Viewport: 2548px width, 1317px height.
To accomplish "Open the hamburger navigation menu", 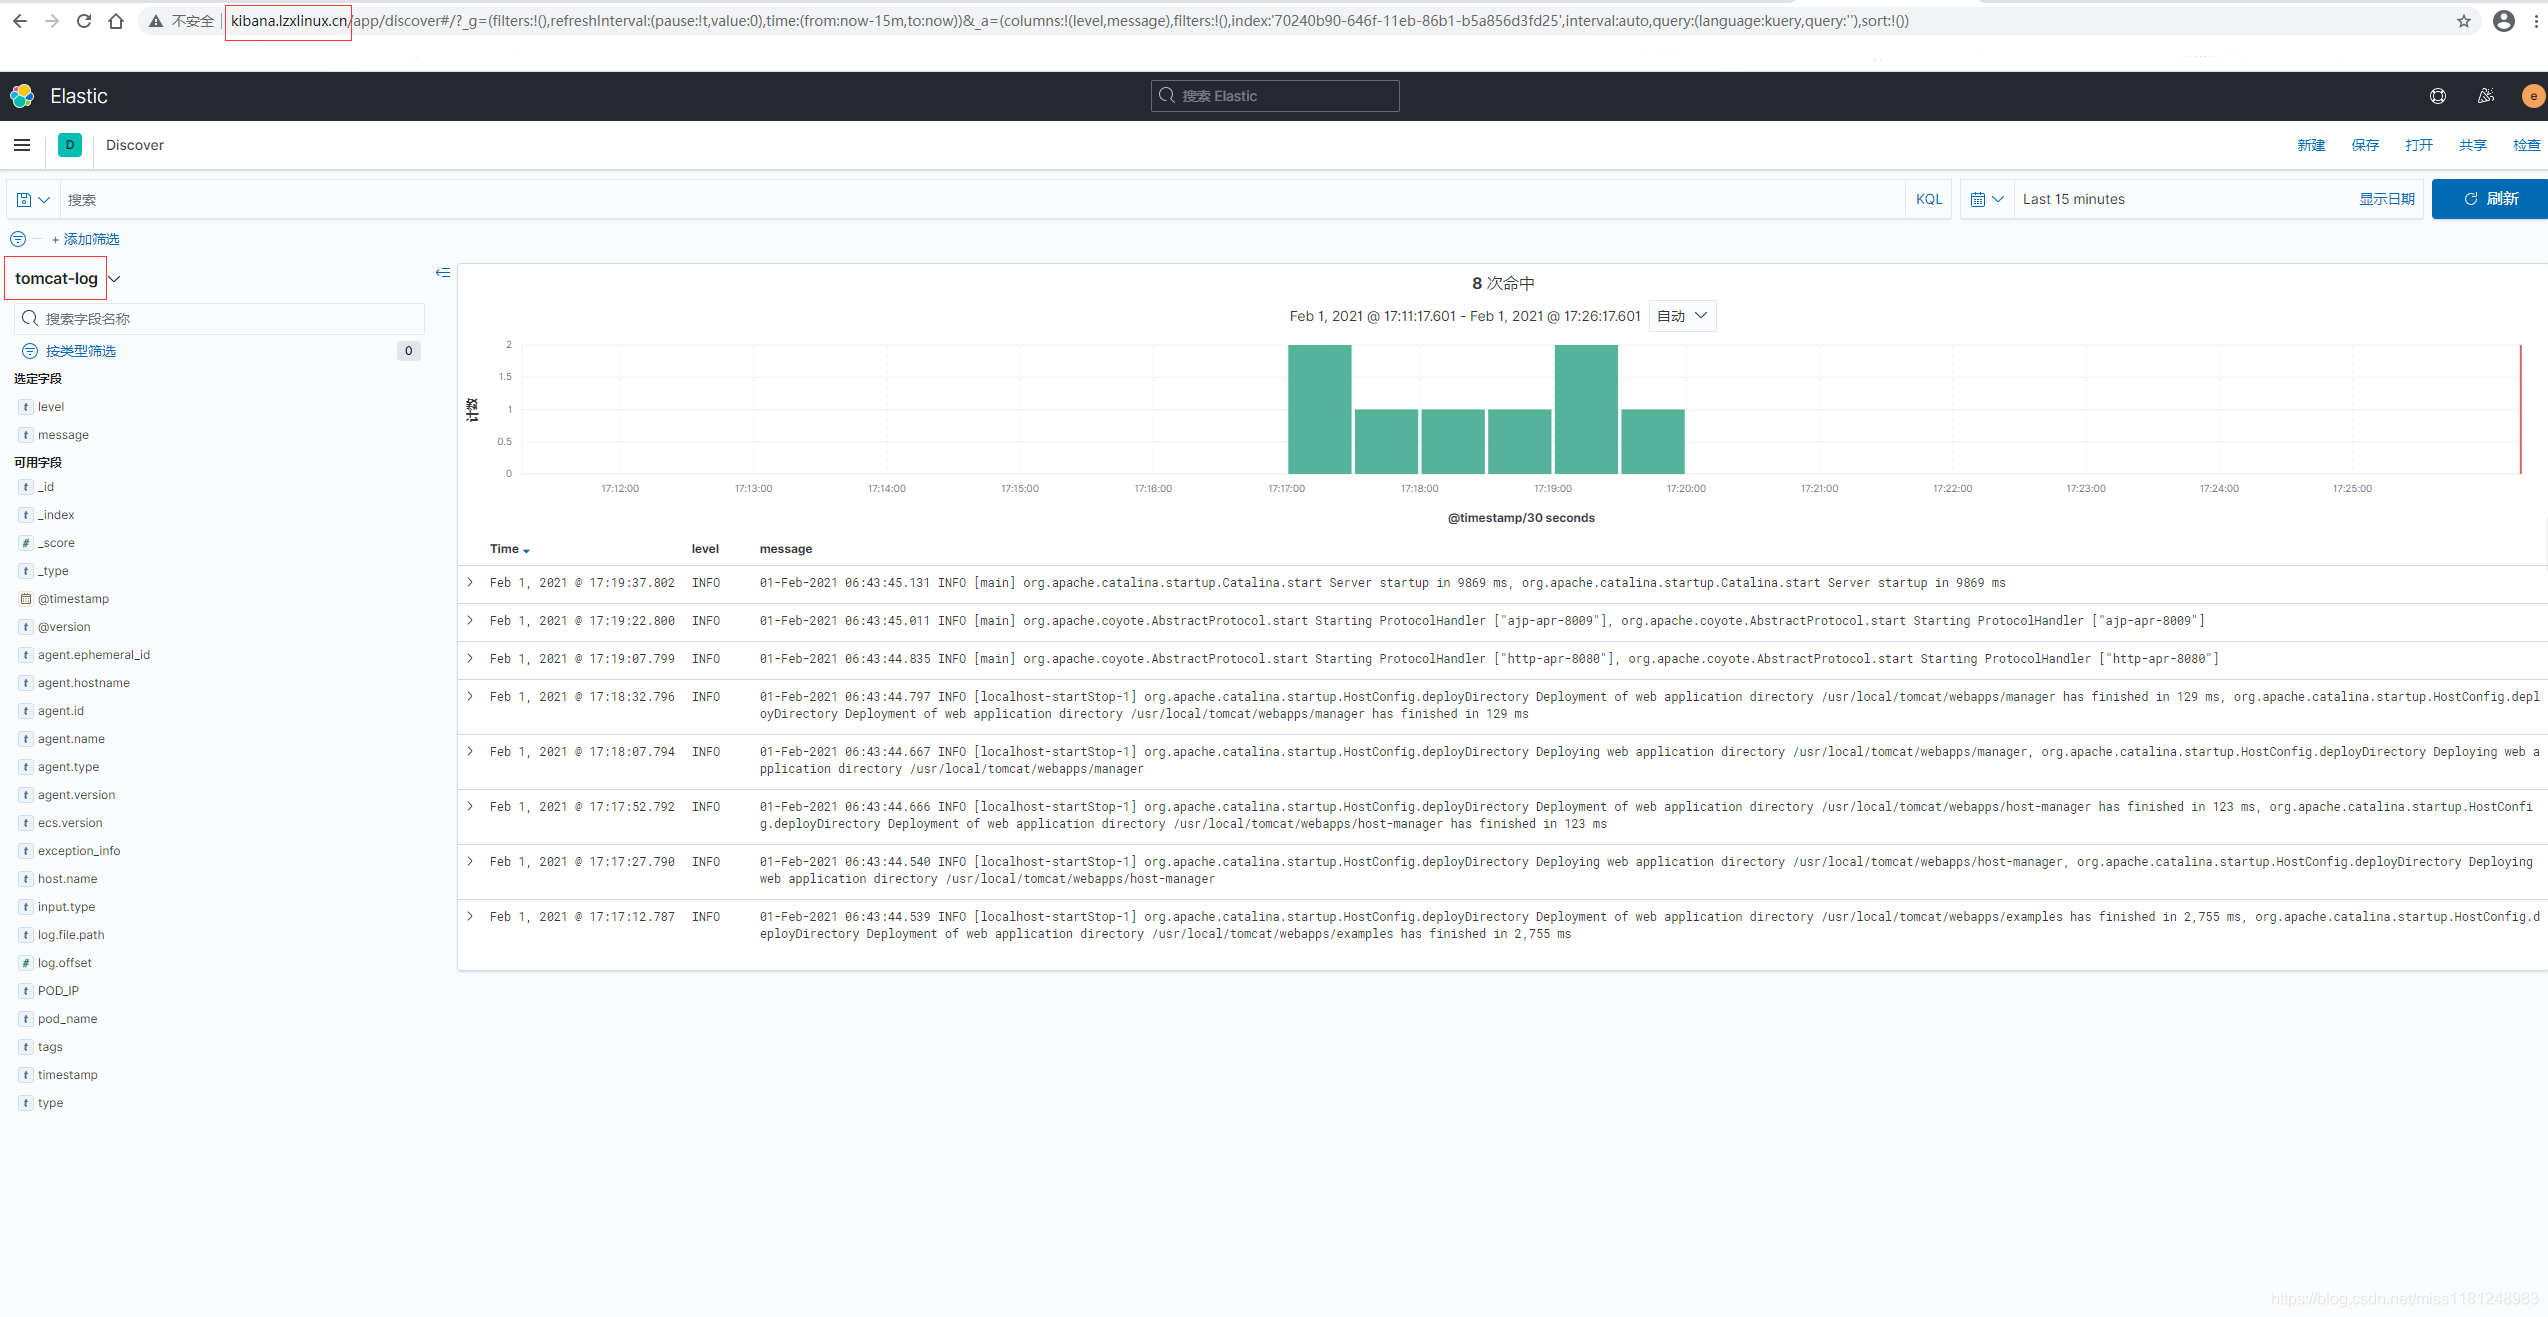I will (22, 145).
